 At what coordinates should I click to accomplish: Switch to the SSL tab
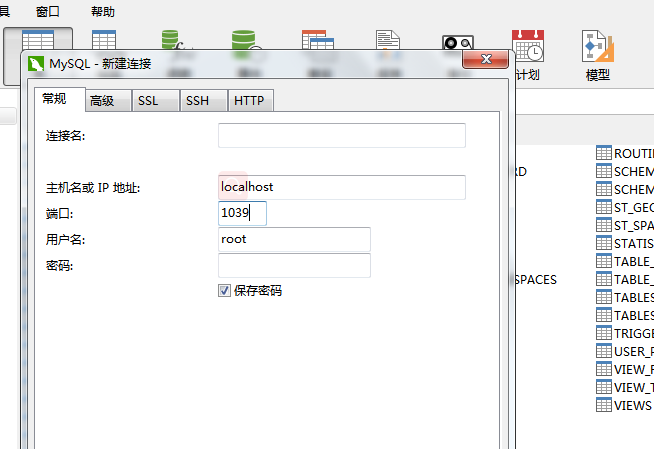(x=156, y=100)
